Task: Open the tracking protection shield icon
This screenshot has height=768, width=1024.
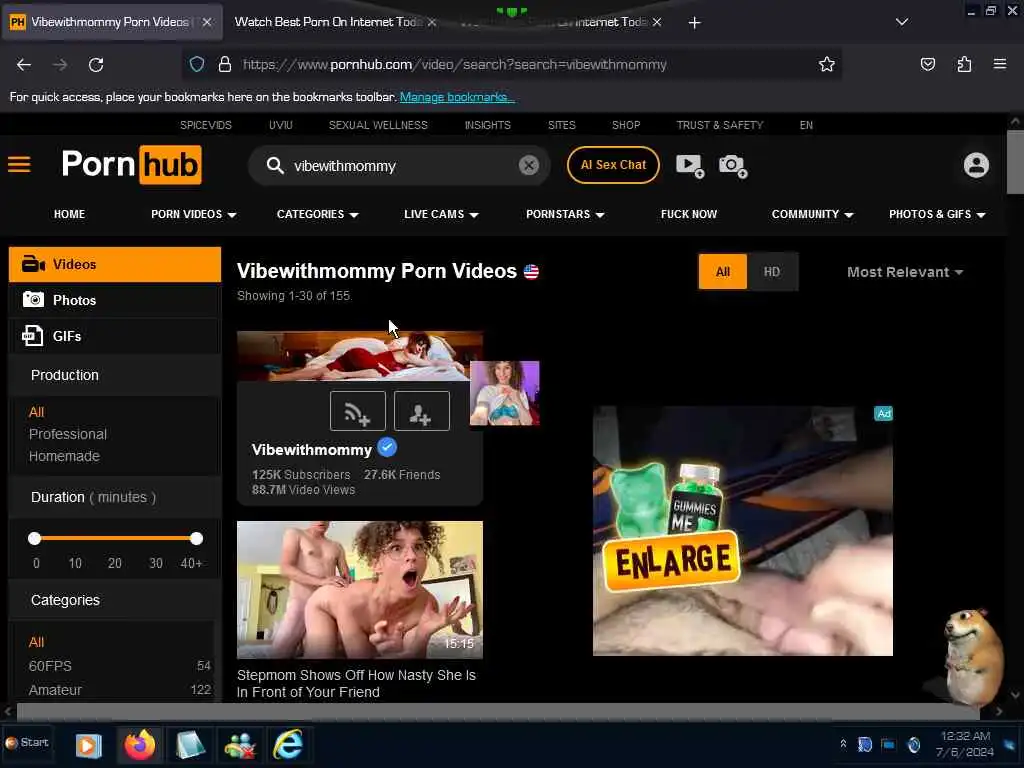Action: pos(197,64)
